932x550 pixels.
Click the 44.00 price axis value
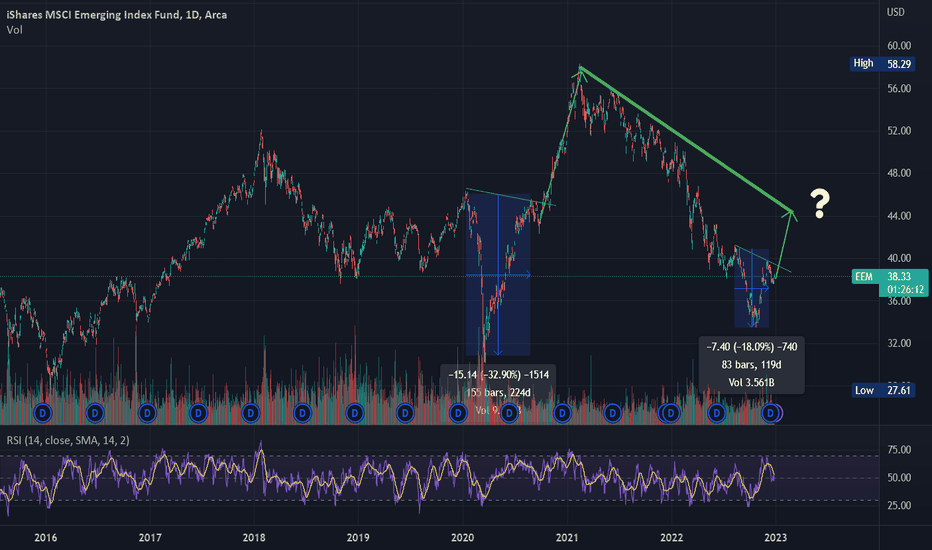899,216
